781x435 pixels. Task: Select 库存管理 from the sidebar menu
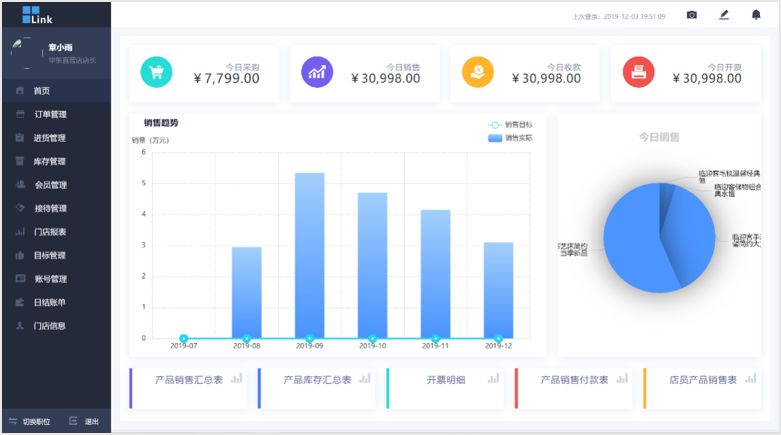point(49,161)
